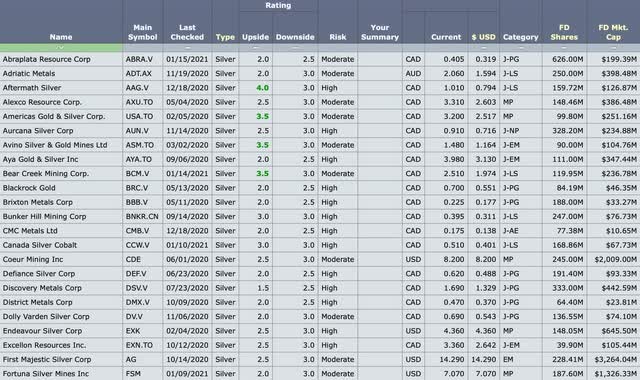Click the $74.10M market cap cell
The height and width of the screenshot is (380, 640).
click(621, 316)
